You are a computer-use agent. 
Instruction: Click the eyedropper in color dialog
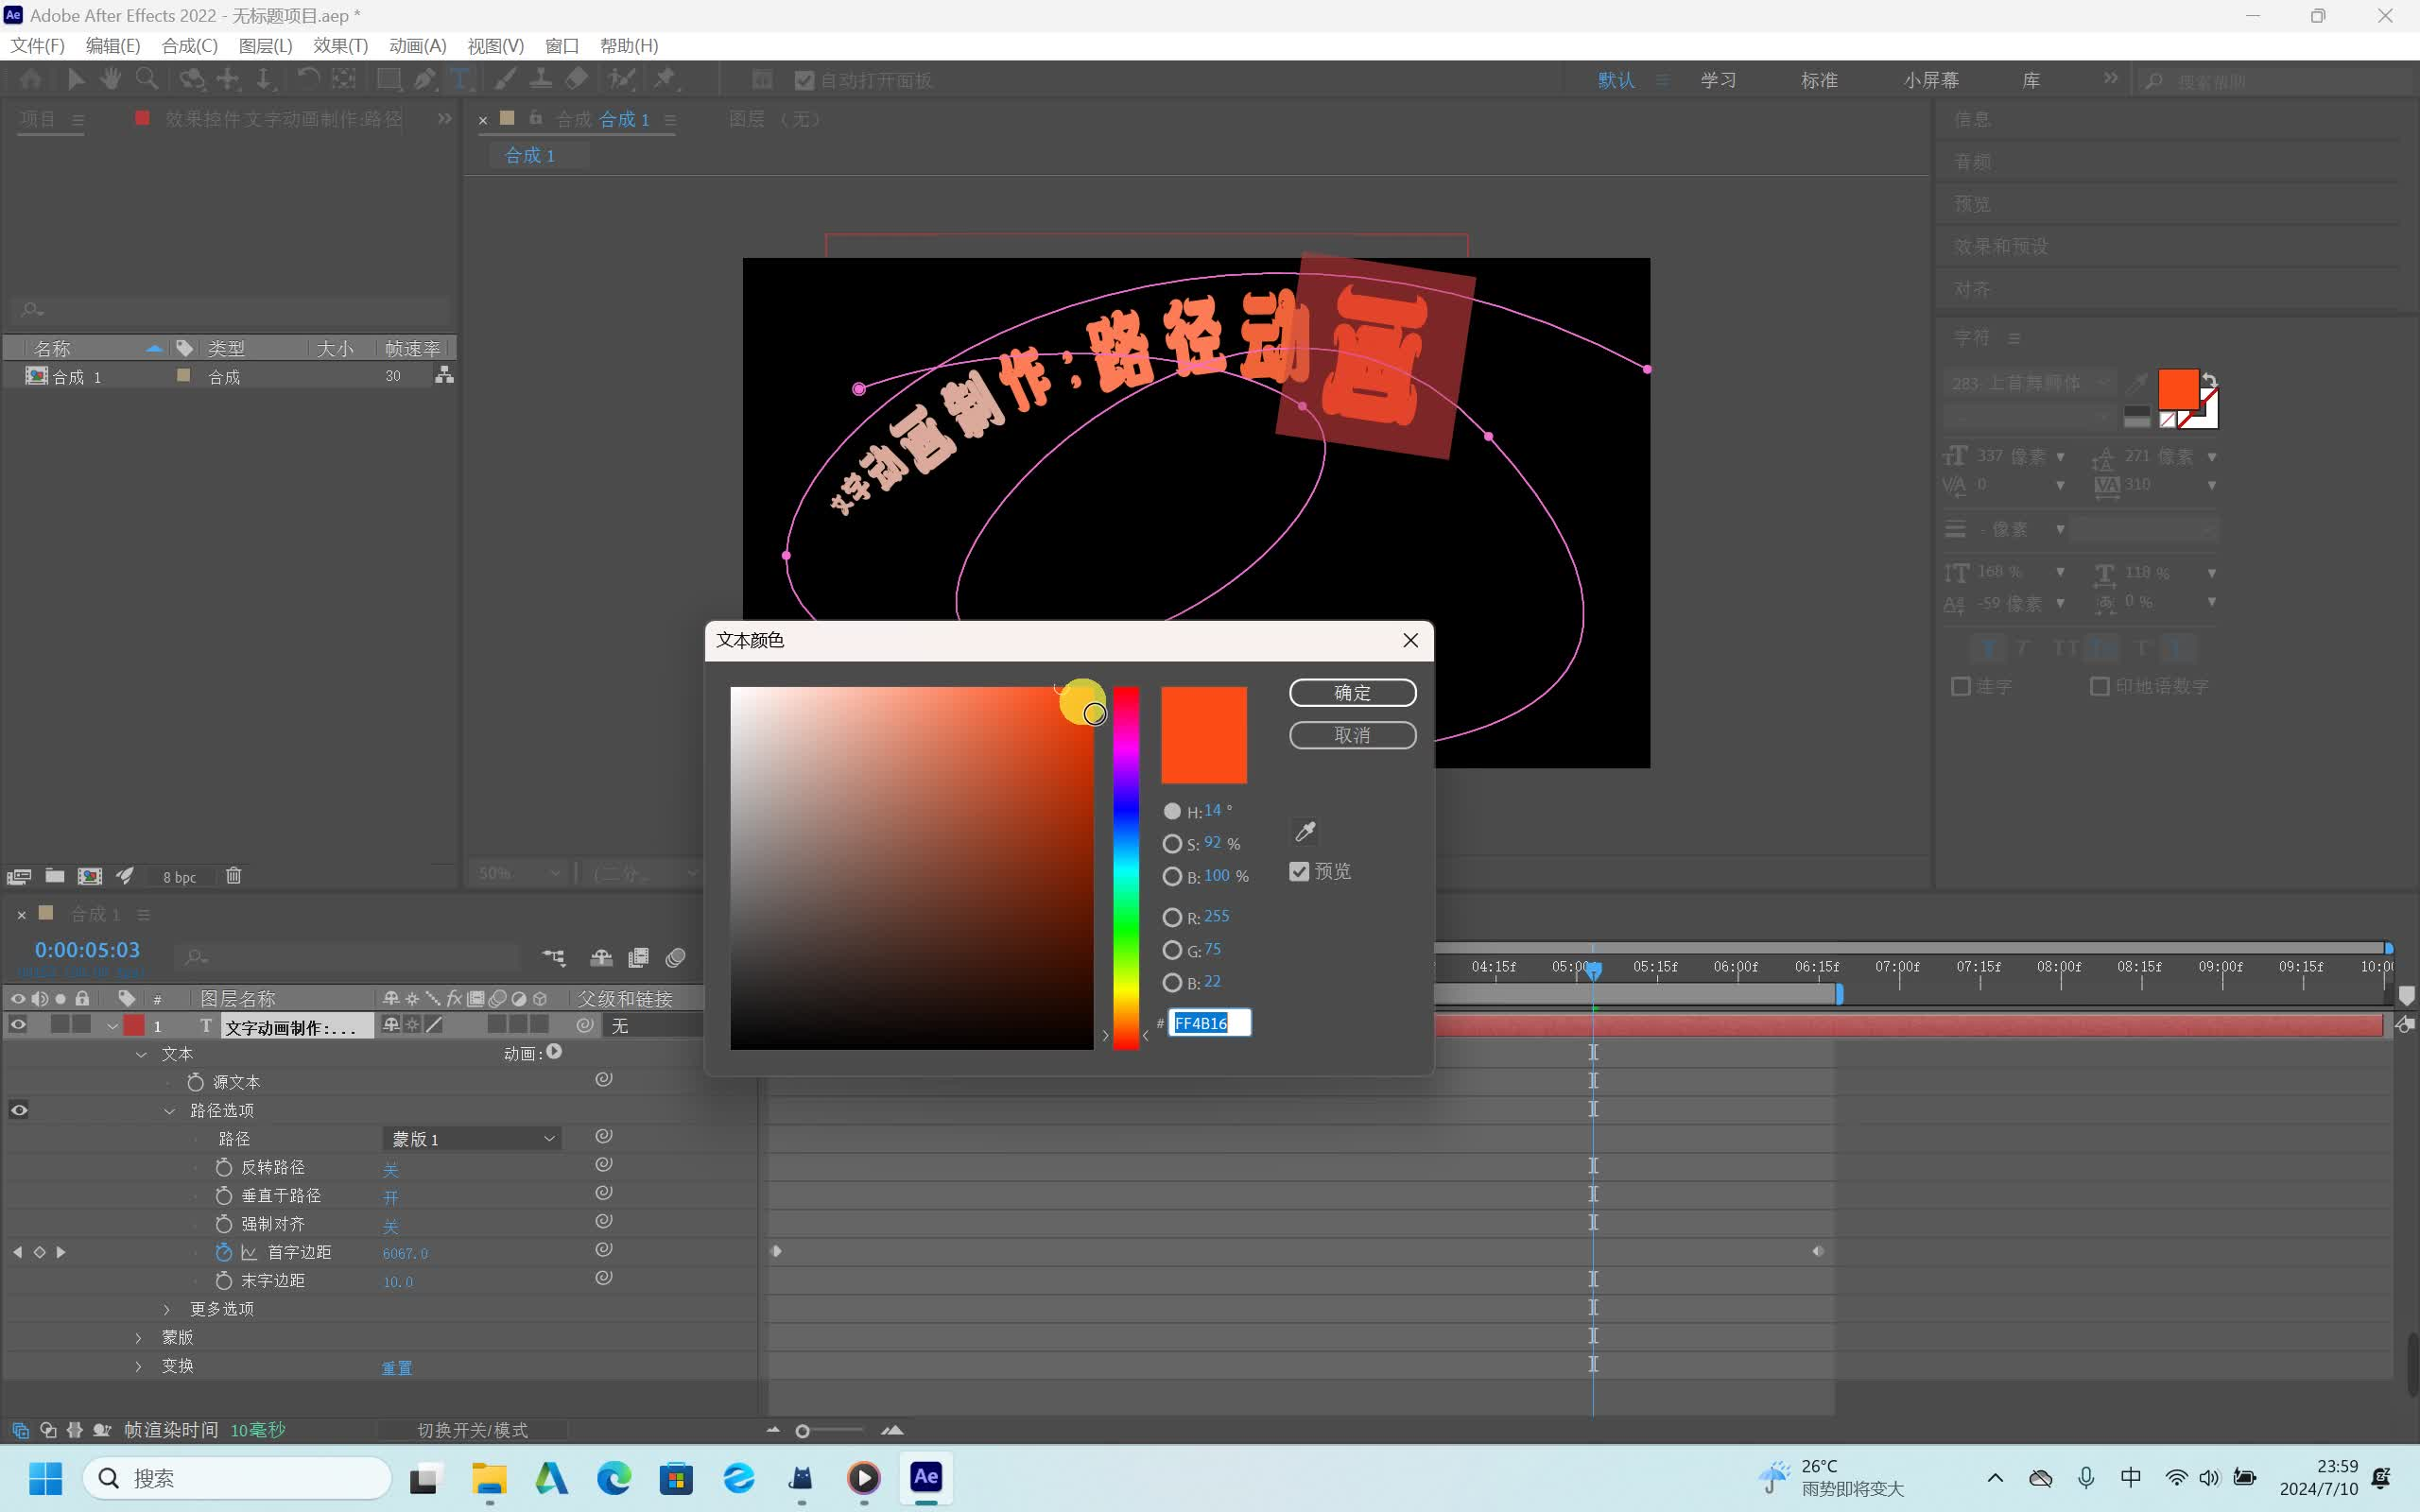tap(1305, 831)
